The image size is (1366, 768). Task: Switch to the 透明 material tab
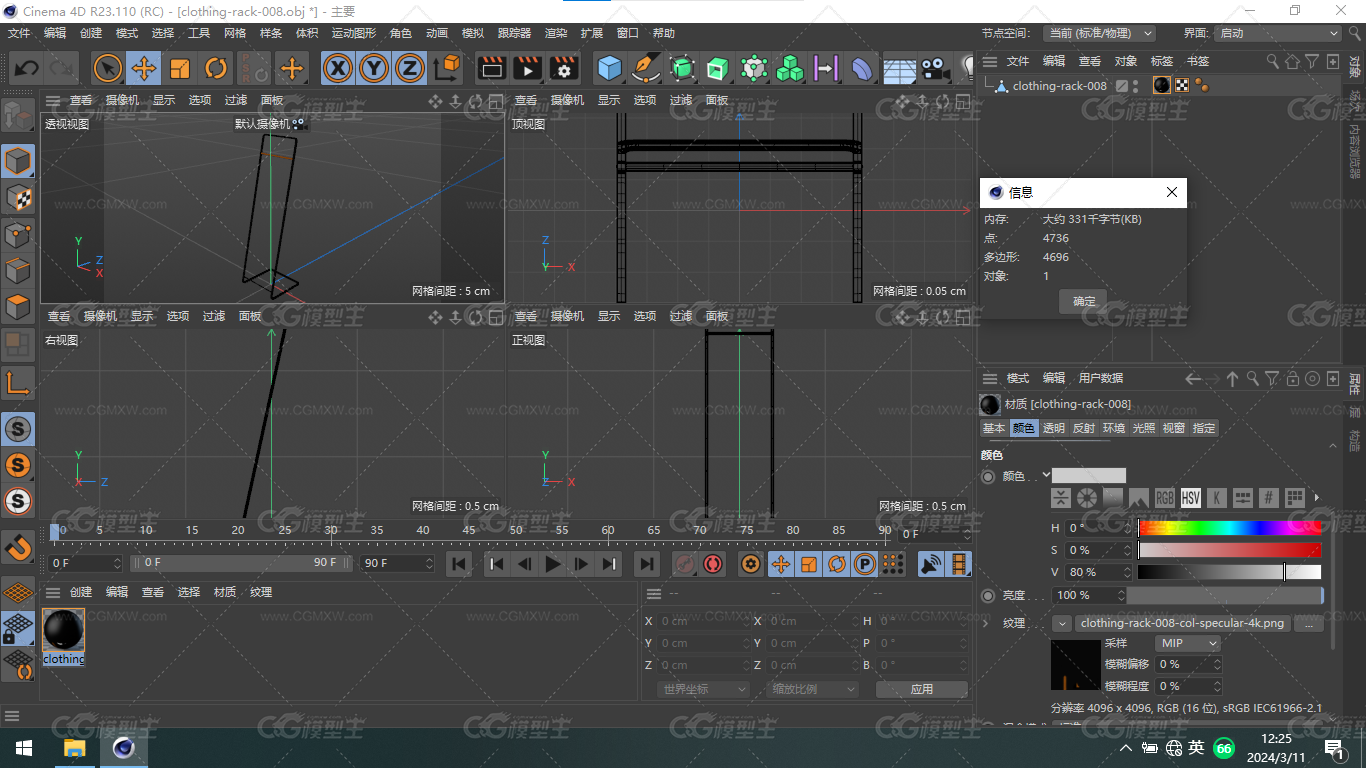pyautogui.click(x=1054, y=428)
